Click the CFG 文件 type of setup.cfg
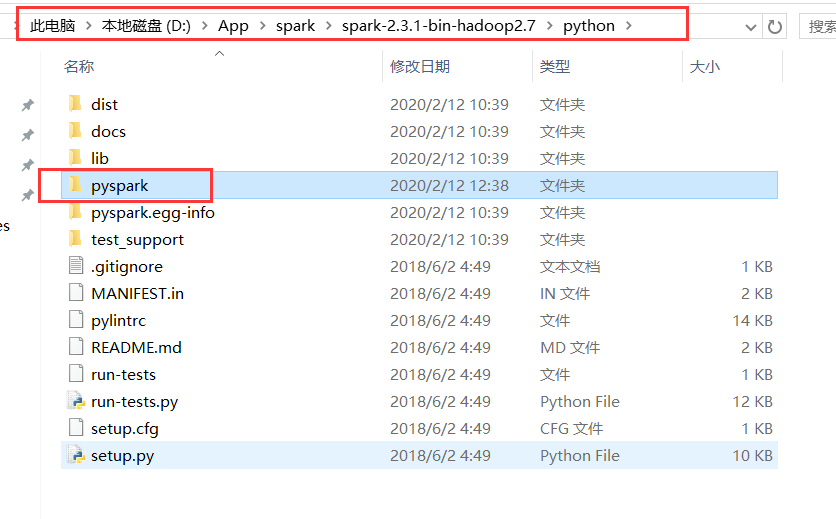836x519 pixels. [571, 429]
